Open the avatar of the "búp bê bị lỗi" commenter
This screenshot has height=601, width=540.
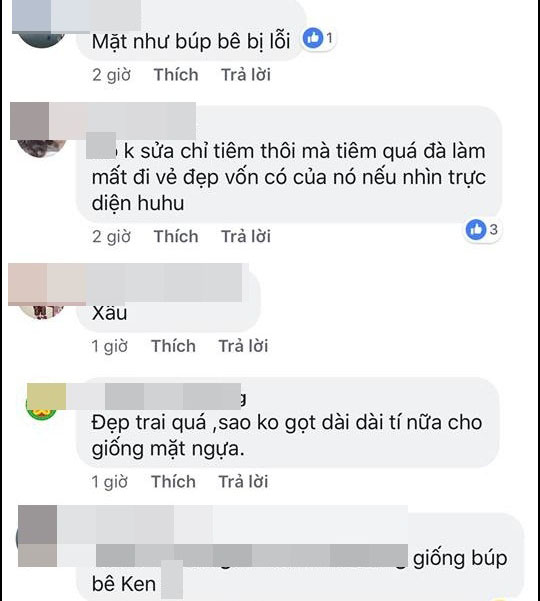(42, 38)
